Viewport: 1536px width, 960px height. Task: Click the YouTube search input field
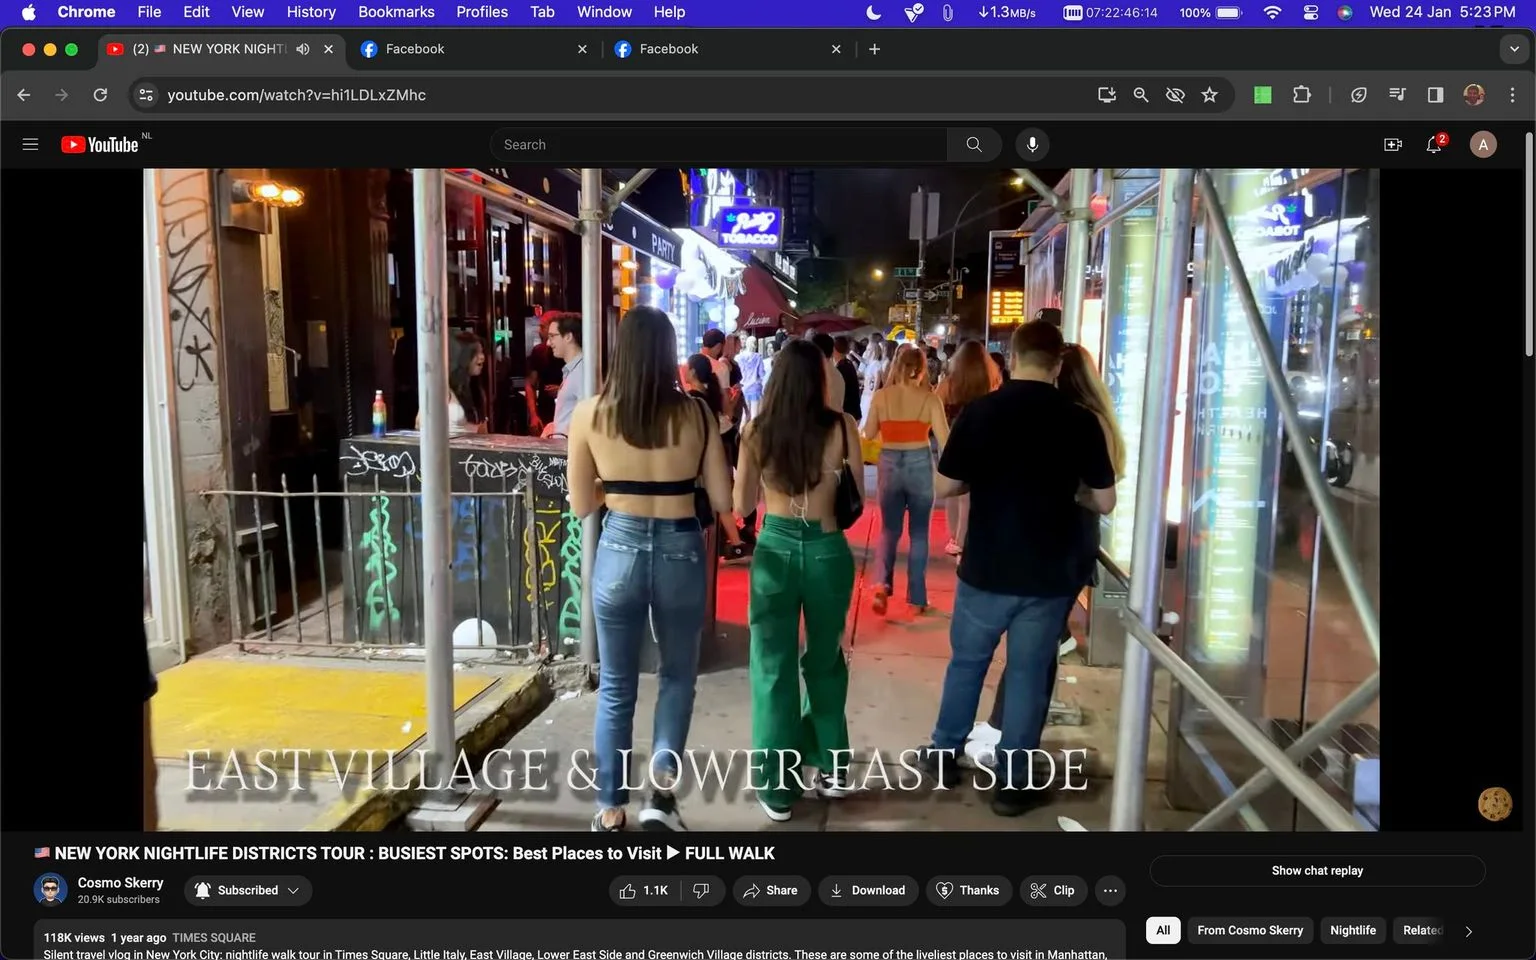tap(718, 145)
